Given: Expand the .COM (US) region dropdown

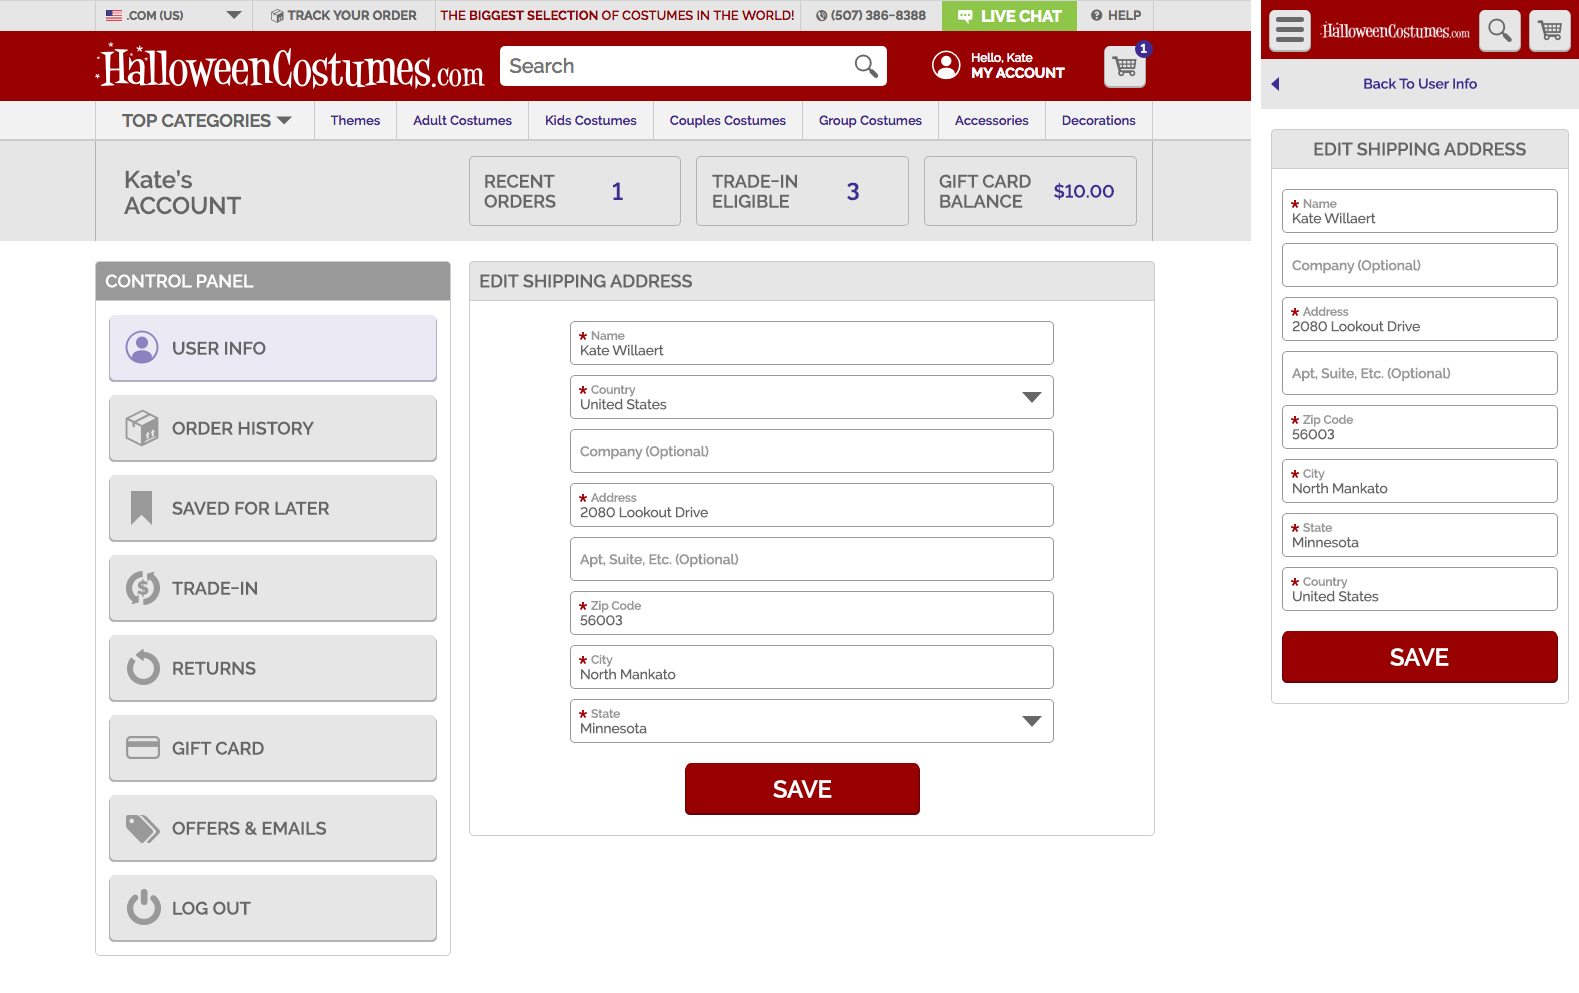Looking at the screenshot, I should (234, 15).
